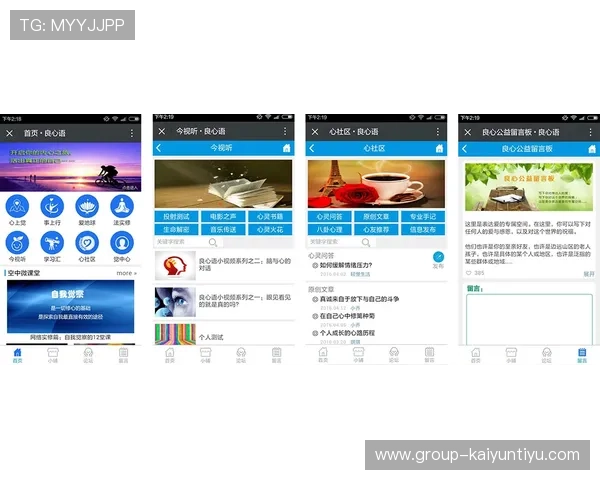Focus keyword search field on 心社区 screen

(x=341, y=242)
